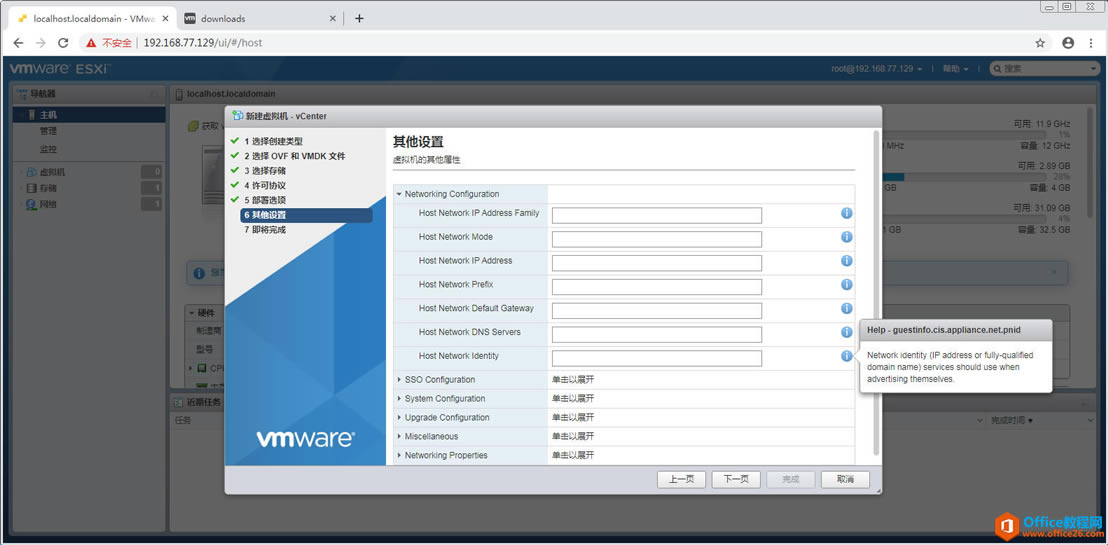Click the VMware ESXi logo
The height and width of the screenshot is (545, 1108).
tap(60, 69)
